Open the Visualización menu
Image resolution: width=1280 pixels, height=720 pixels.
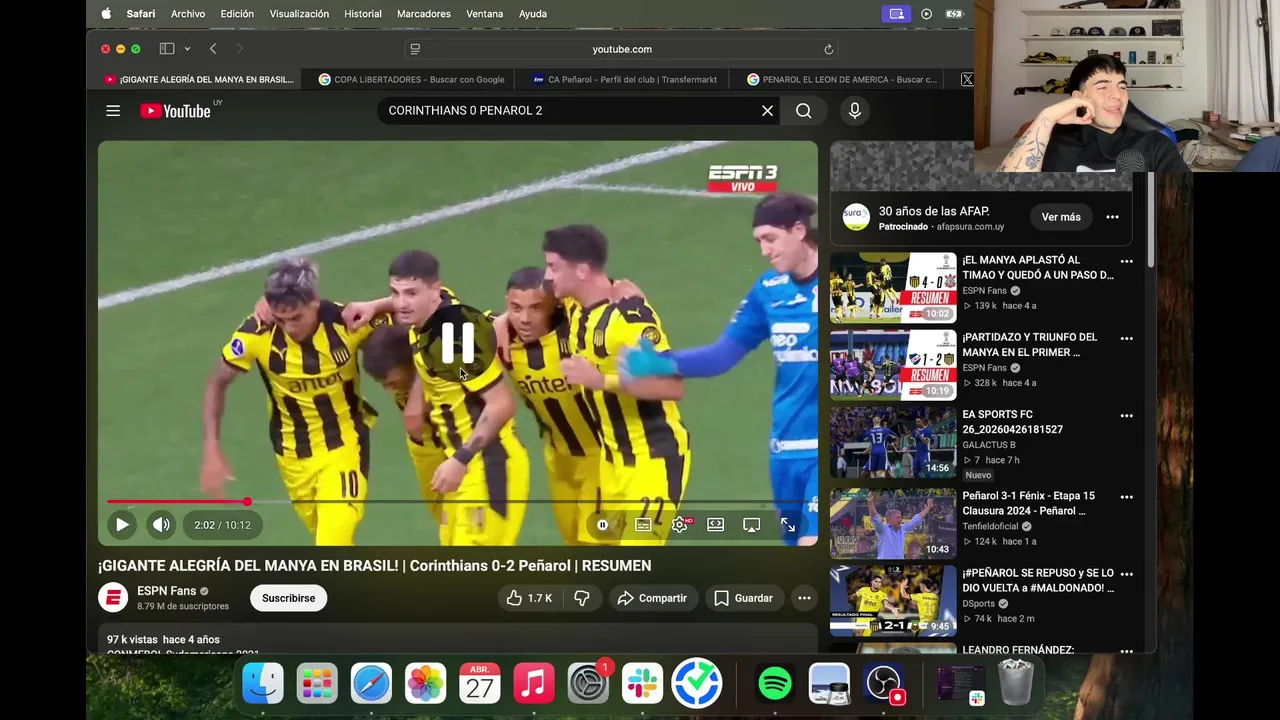coord(299,14)
